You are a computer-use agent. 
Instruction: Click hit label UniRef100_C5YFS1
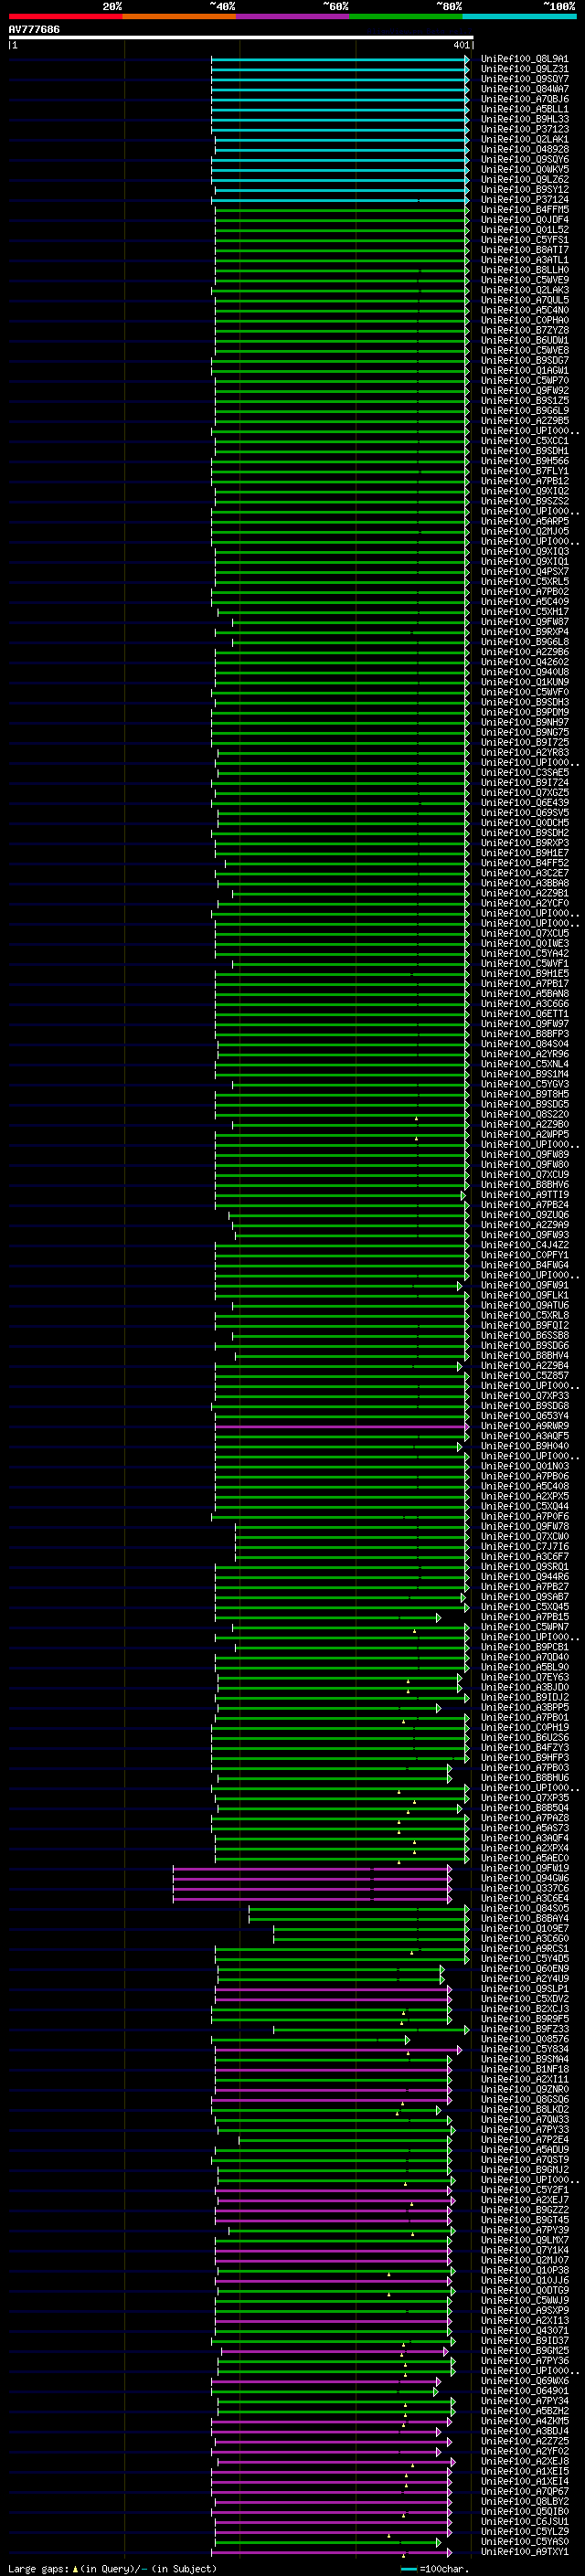coord(525,239)
